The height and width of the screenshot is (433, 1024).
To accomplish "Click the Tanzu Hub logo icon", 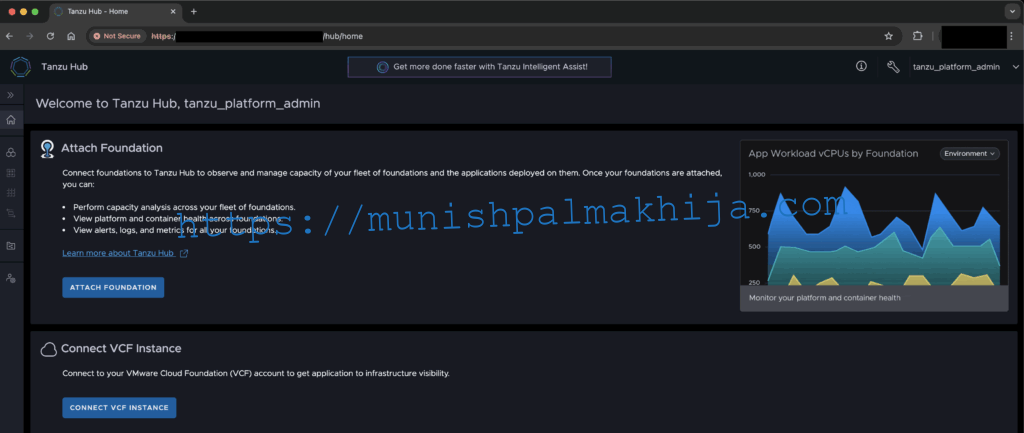I will (21, 67).
